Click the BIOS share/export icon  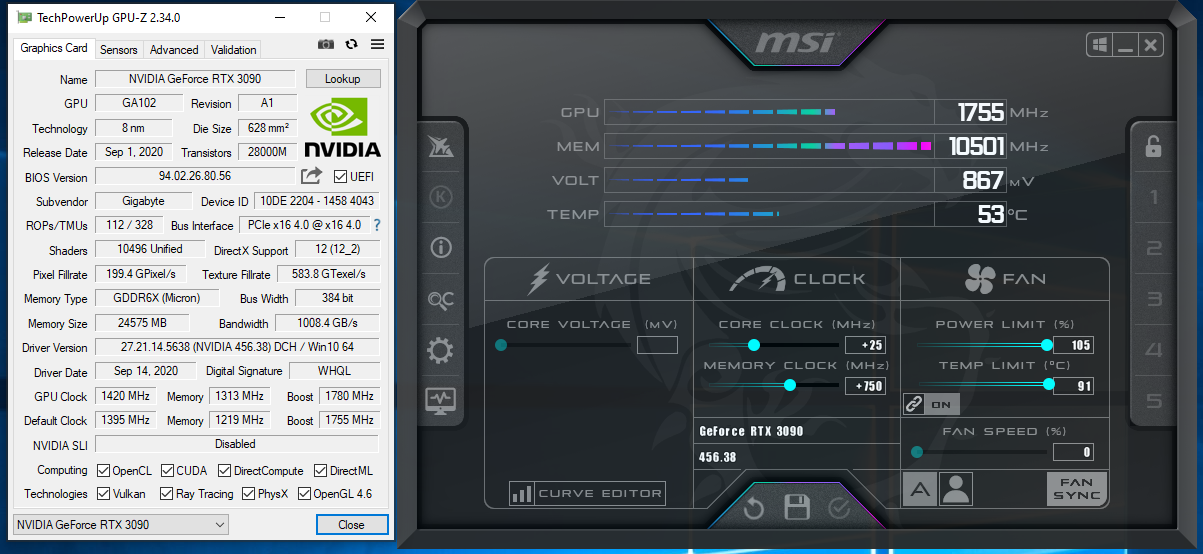click(312, 176)
